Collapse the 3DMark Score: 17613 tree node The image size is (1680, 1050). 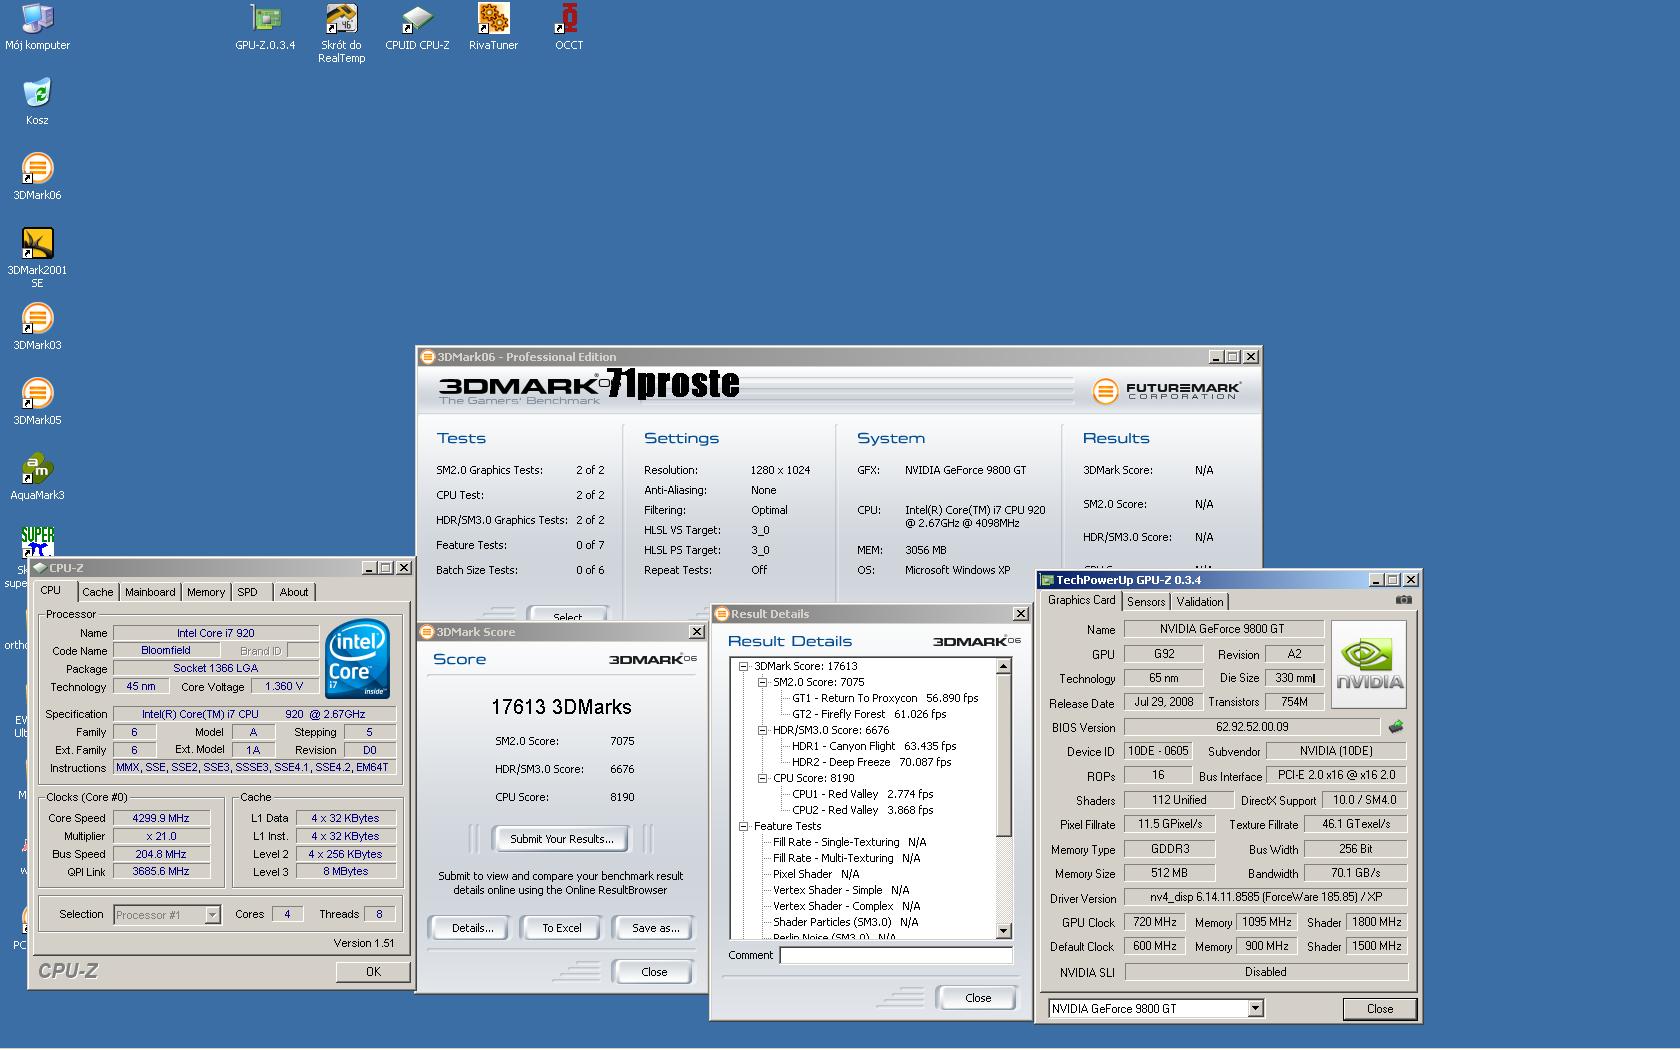click(744, 666)
